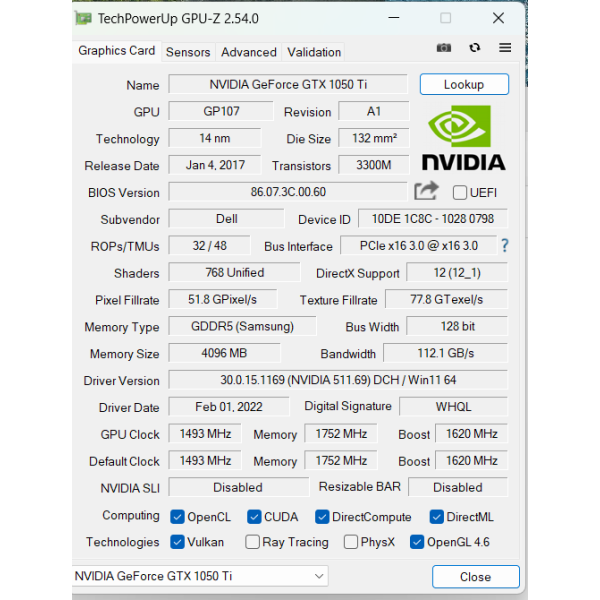
Task: Click the GPU Clock row Boost 1620 MHz
Action: coord(471,434)
